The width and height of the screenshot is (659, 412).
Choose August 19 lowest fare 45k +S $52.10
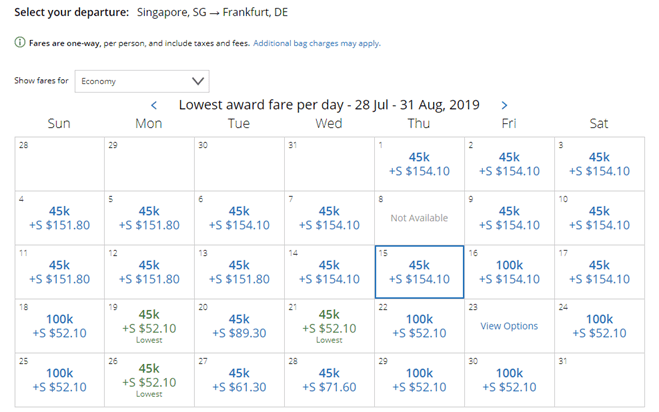(x=149, y=326)
